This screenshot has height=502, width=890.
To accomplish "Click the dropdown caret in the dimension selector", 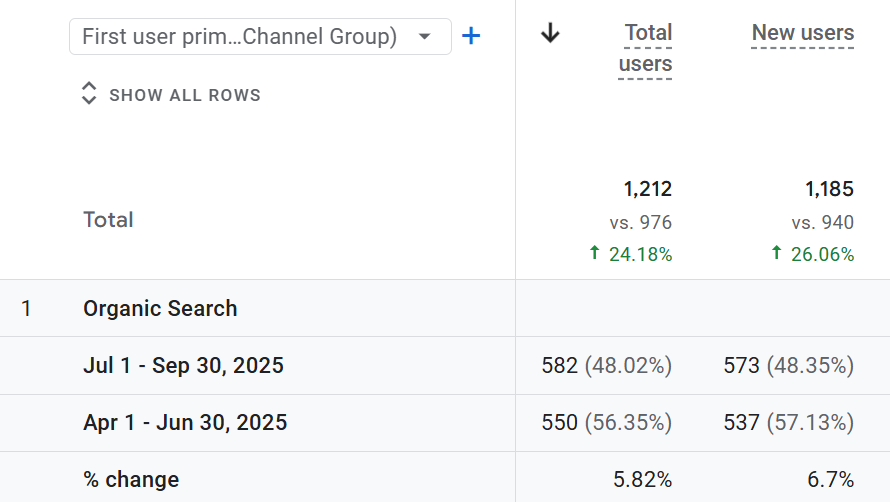I will click(x=425, y=37).
